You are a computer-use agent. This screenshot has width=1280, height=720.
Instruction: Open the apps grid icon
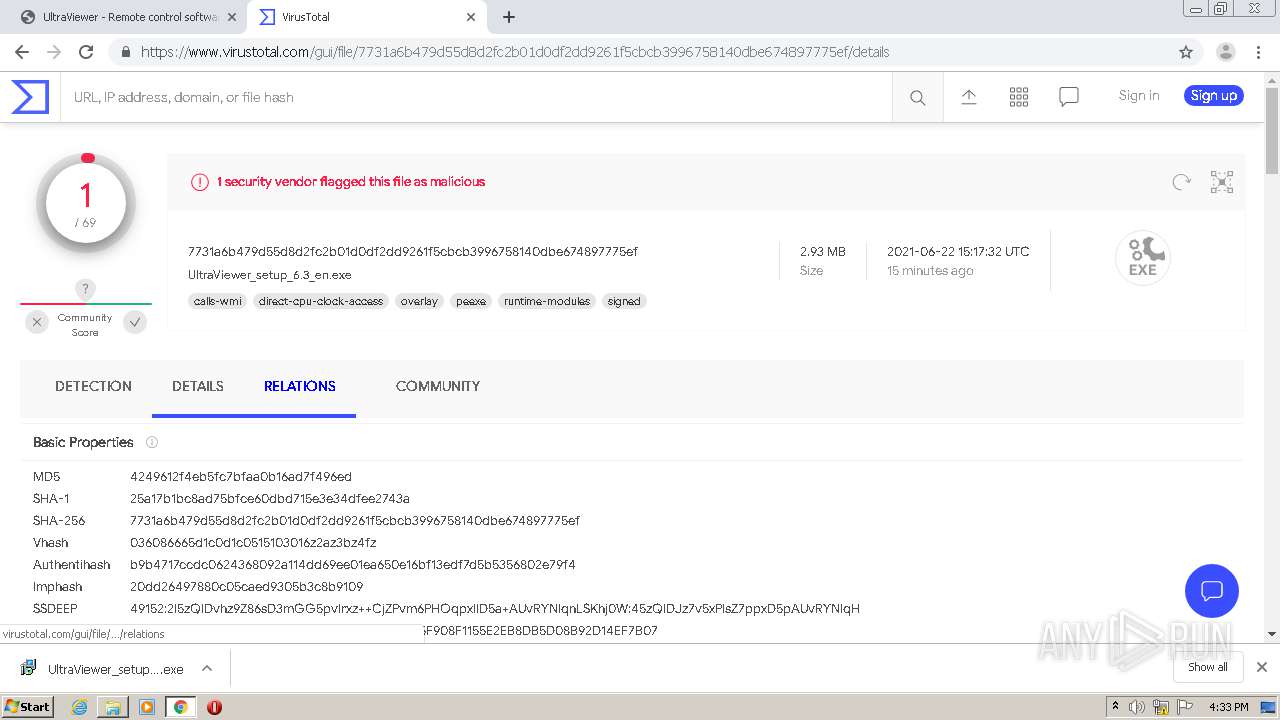[1019, 97]
